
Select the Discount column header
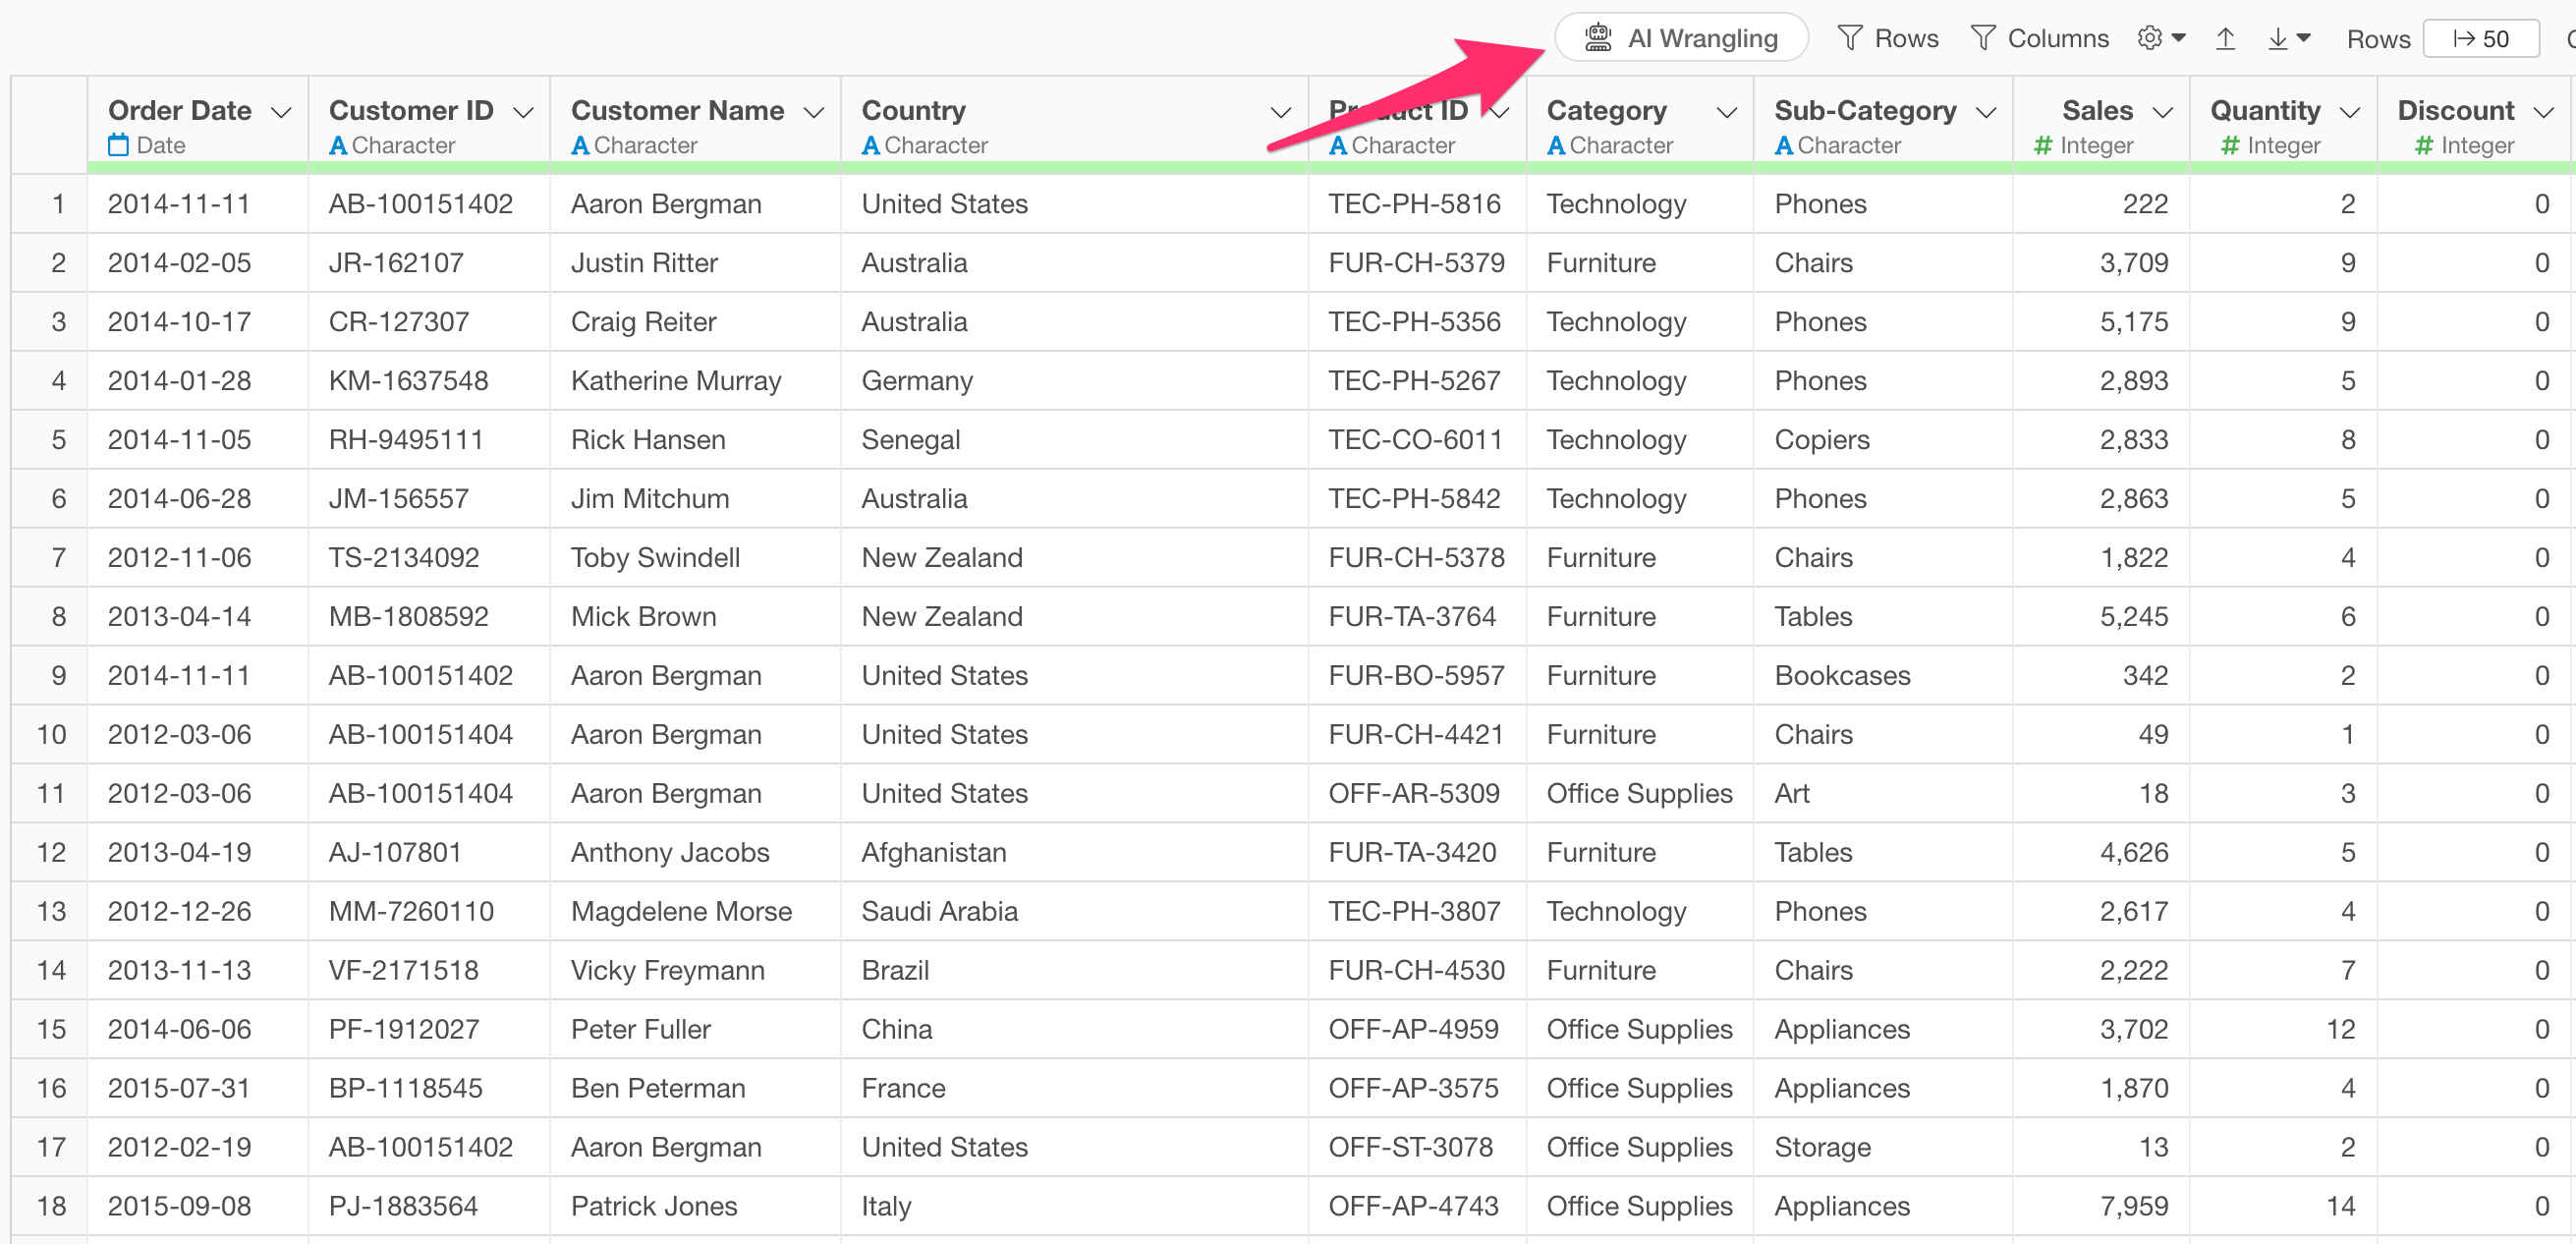(x=2455, y=110)
